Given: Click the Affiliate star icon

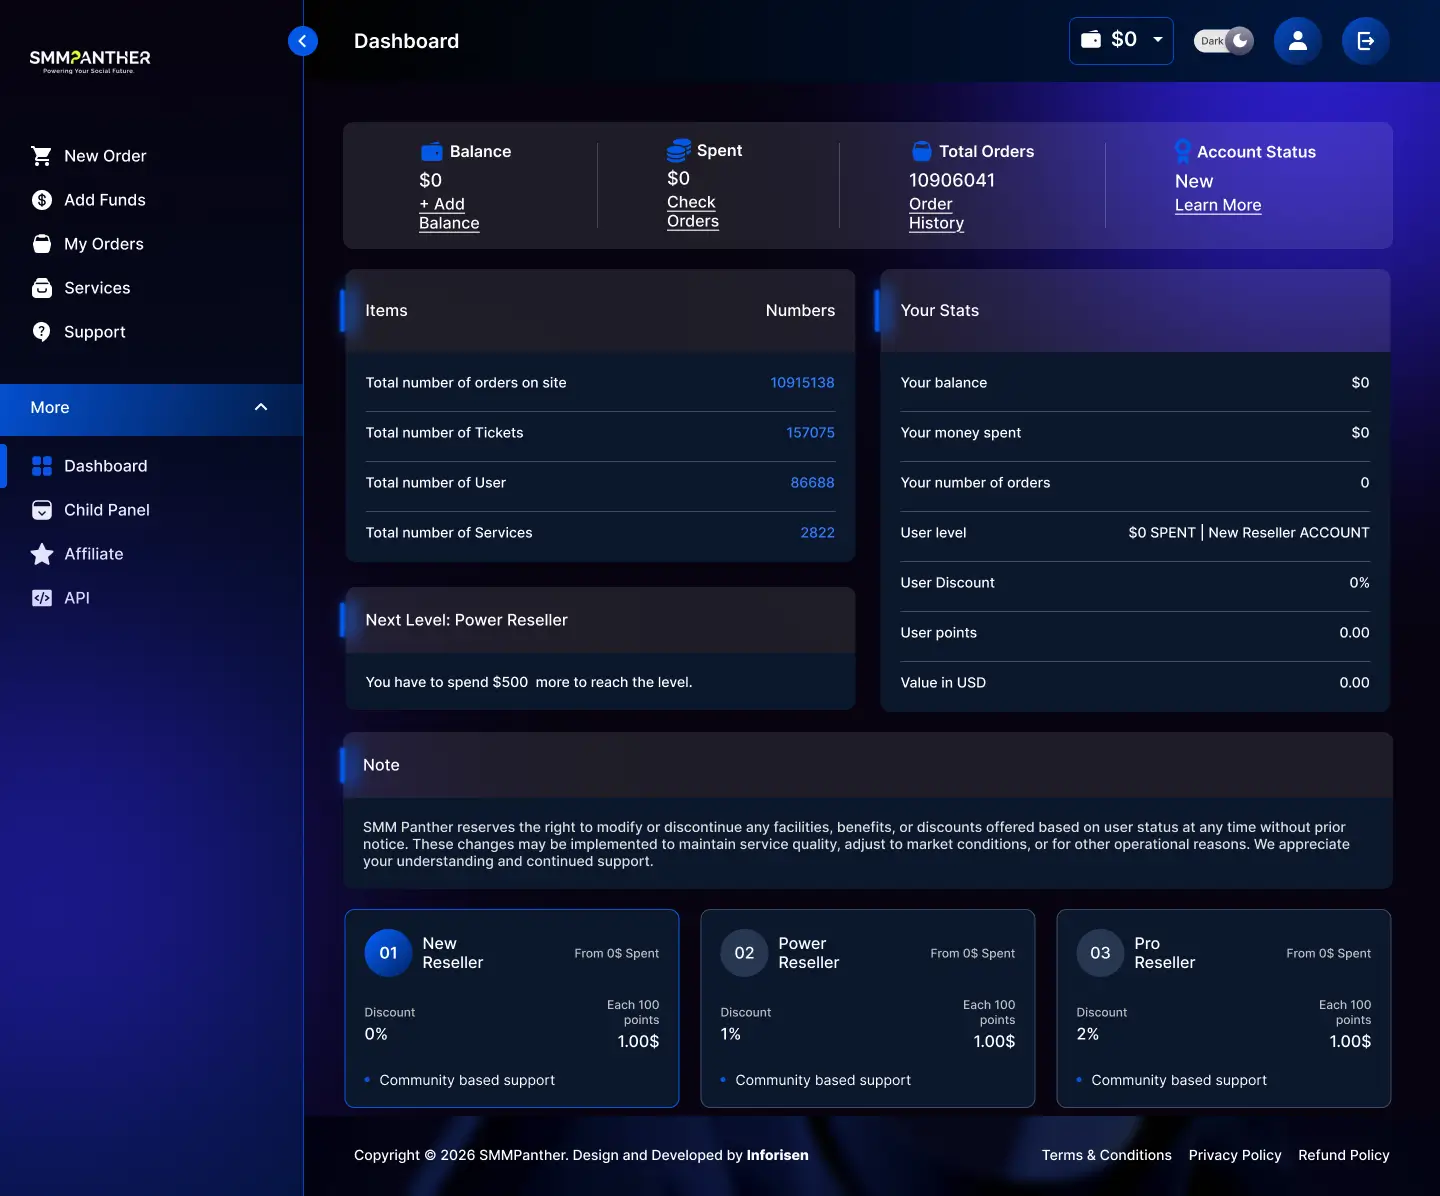Looking at the screenshot, I should click(41, 554).
